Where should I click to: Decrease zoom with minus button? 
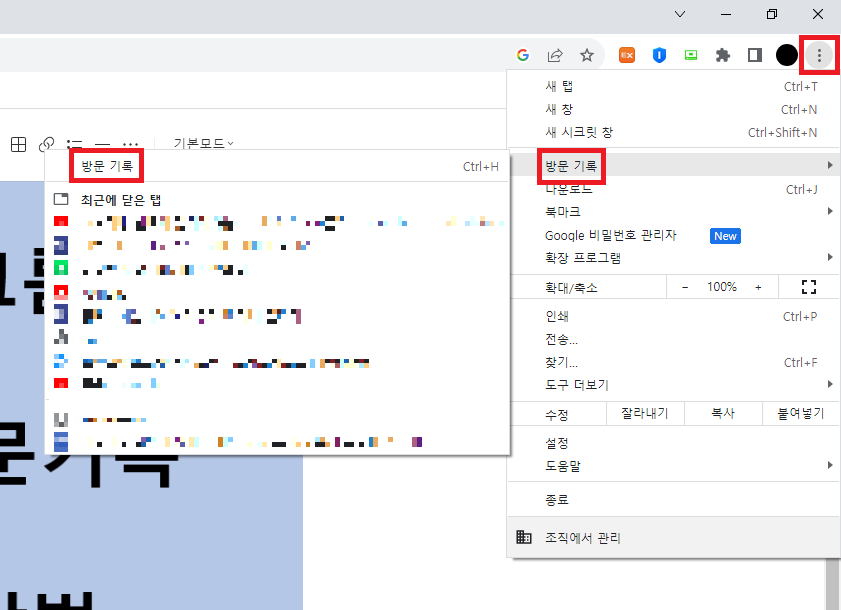[685, 288]
